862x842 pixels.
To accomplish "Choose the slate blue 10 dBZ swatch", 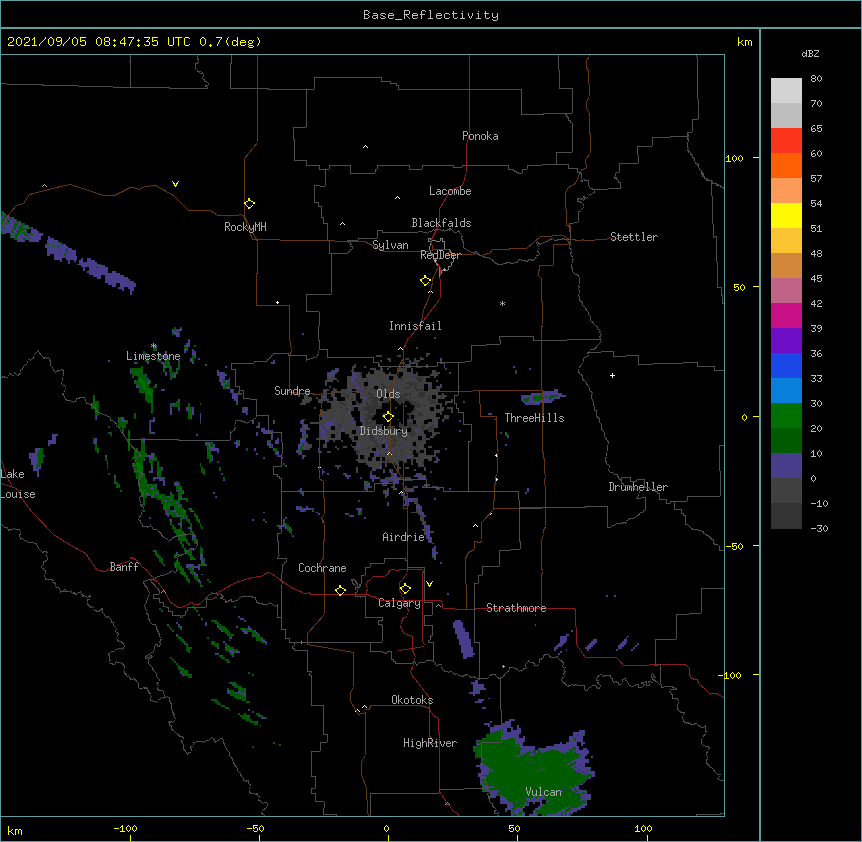I will click(786, 466).
